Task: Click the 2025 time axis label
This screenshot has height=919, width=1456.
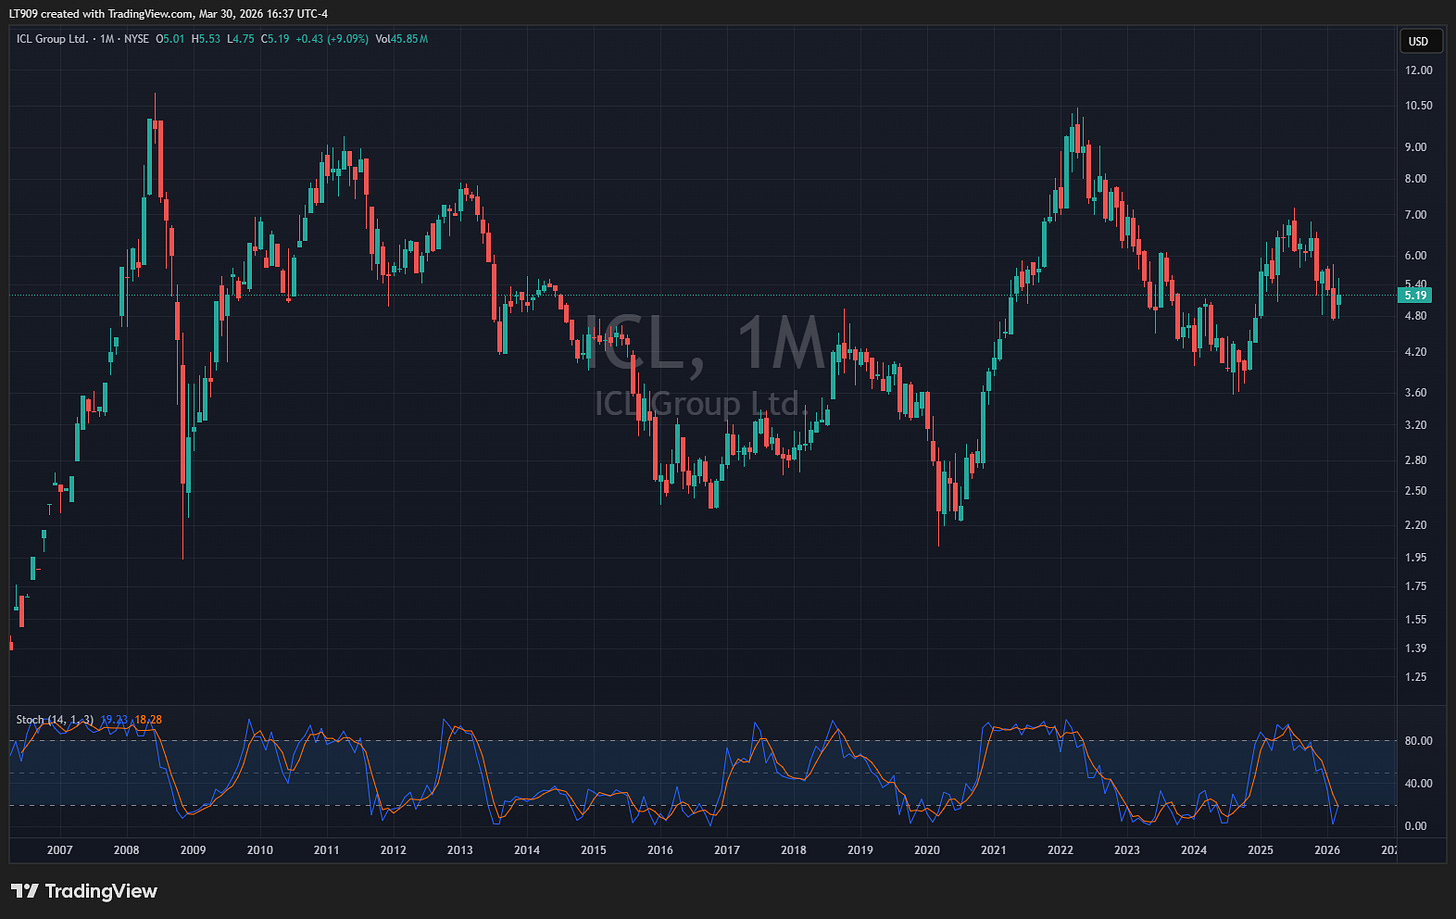Action: coord(1260,851)
